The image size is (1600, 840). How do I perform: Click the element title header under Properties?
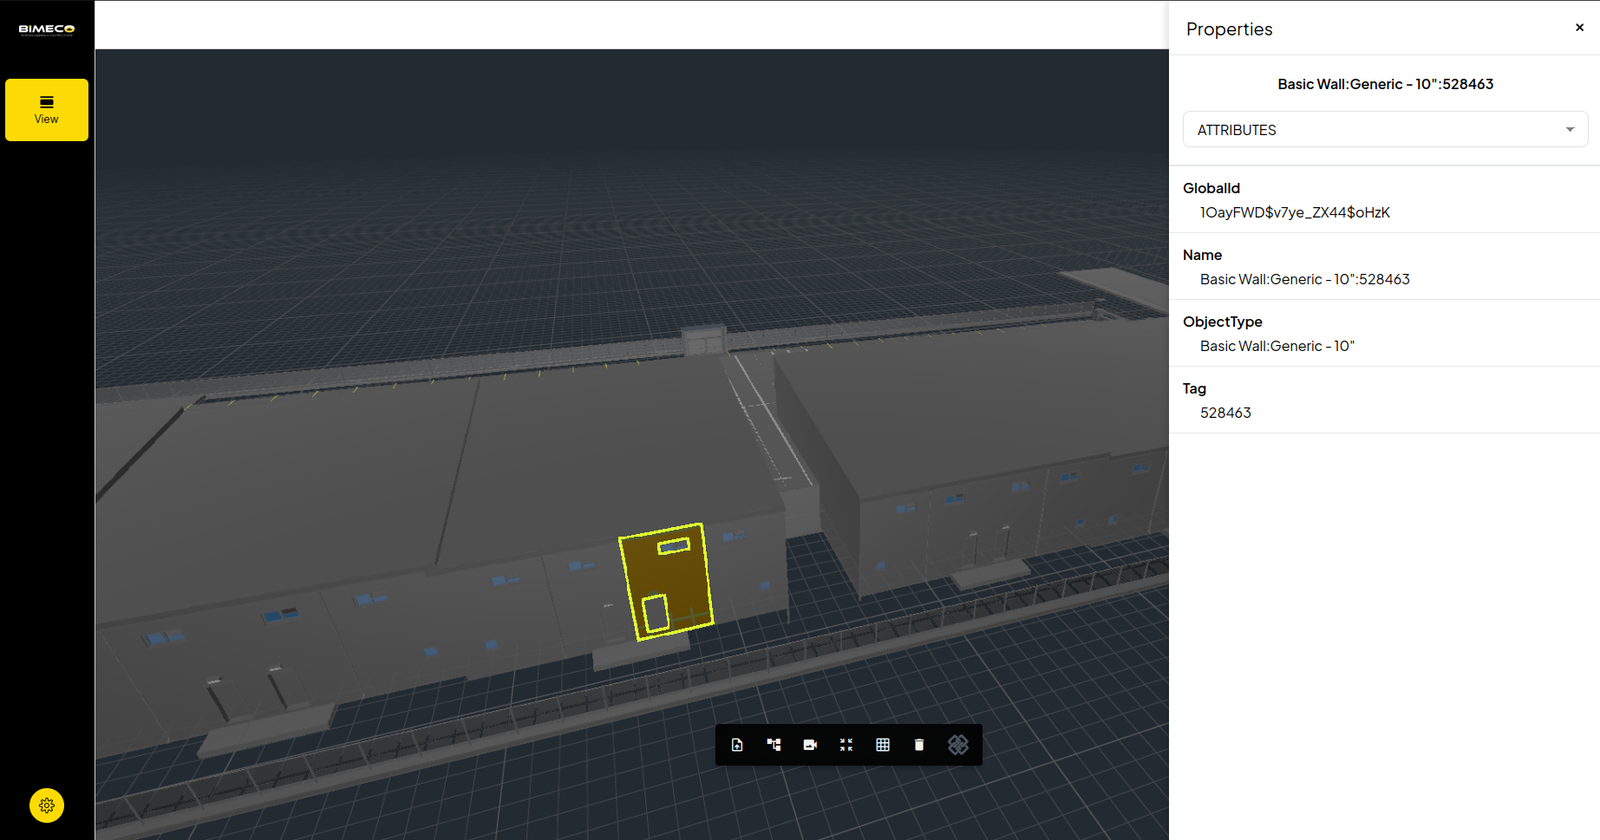click(1385, 84)
